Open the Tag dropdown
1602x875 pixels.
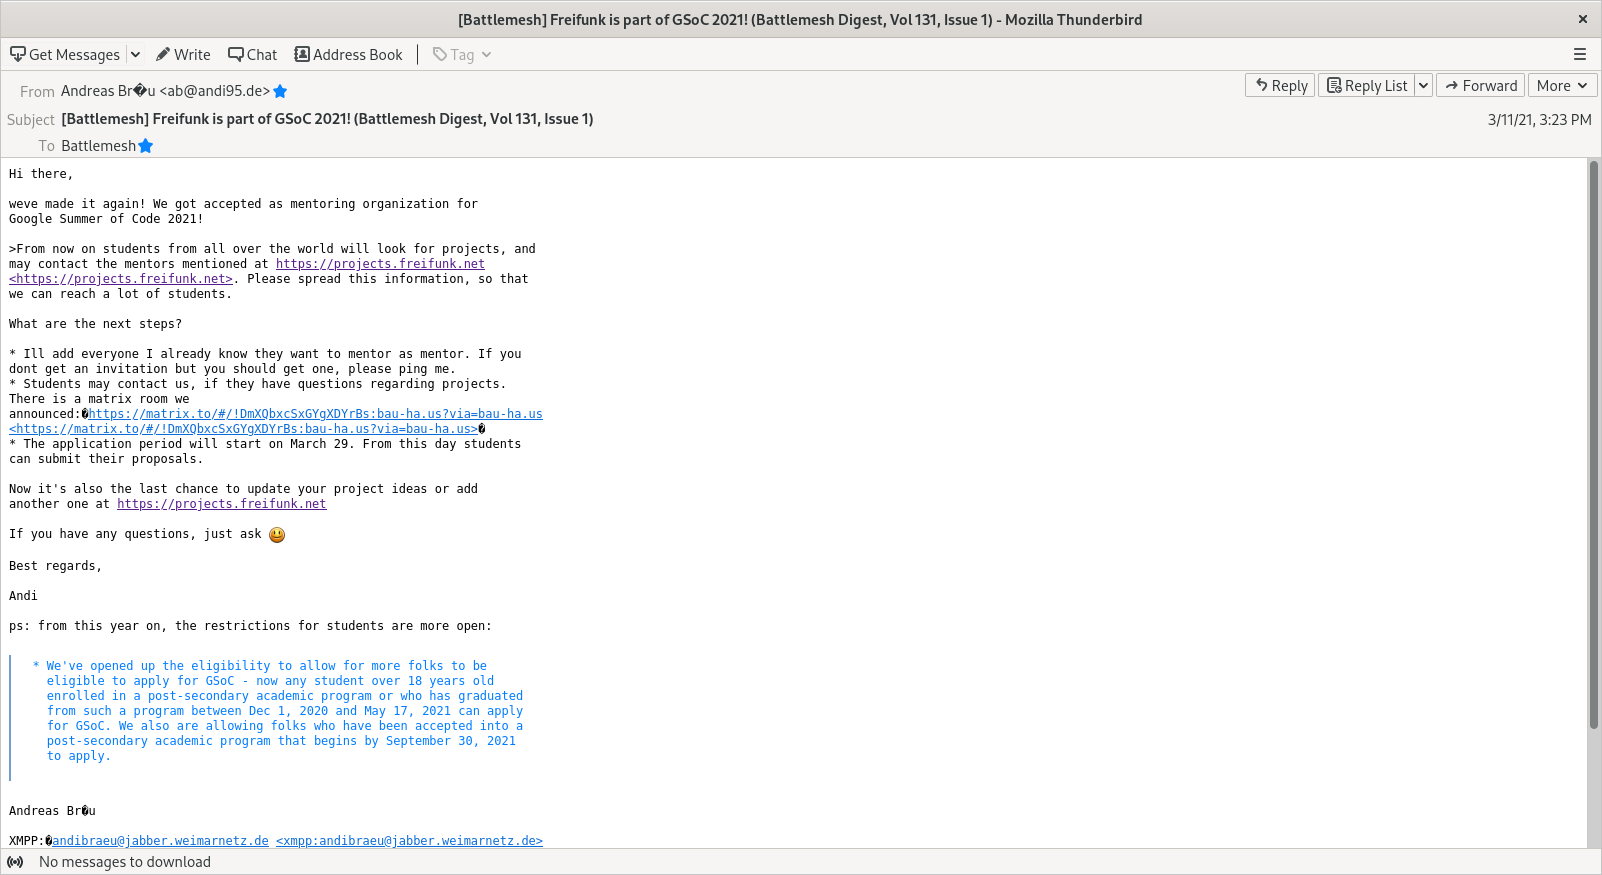pos(462,55)
